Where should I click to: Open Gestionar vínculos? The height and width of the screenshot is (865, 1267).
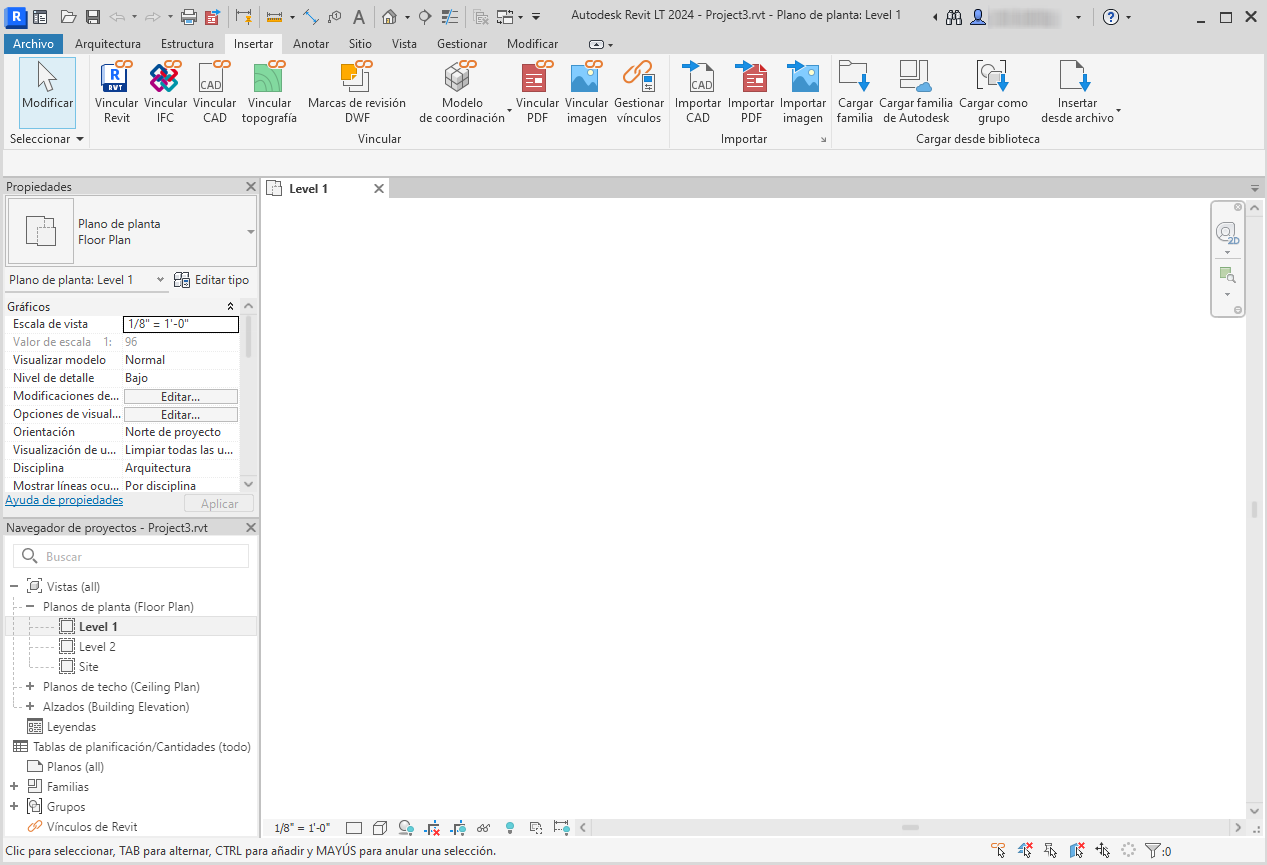click(638, 92)
